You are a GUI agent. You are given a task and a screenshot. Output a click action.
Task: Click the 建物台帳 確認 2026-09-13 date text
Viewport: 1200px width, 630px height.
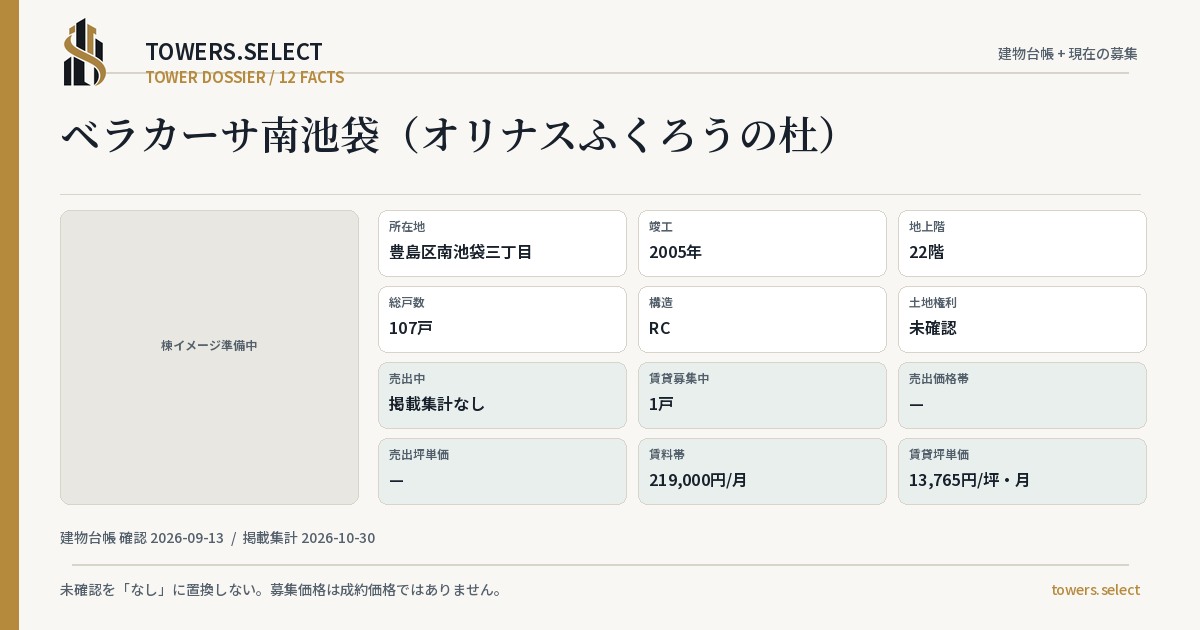[x=142, y=538]
